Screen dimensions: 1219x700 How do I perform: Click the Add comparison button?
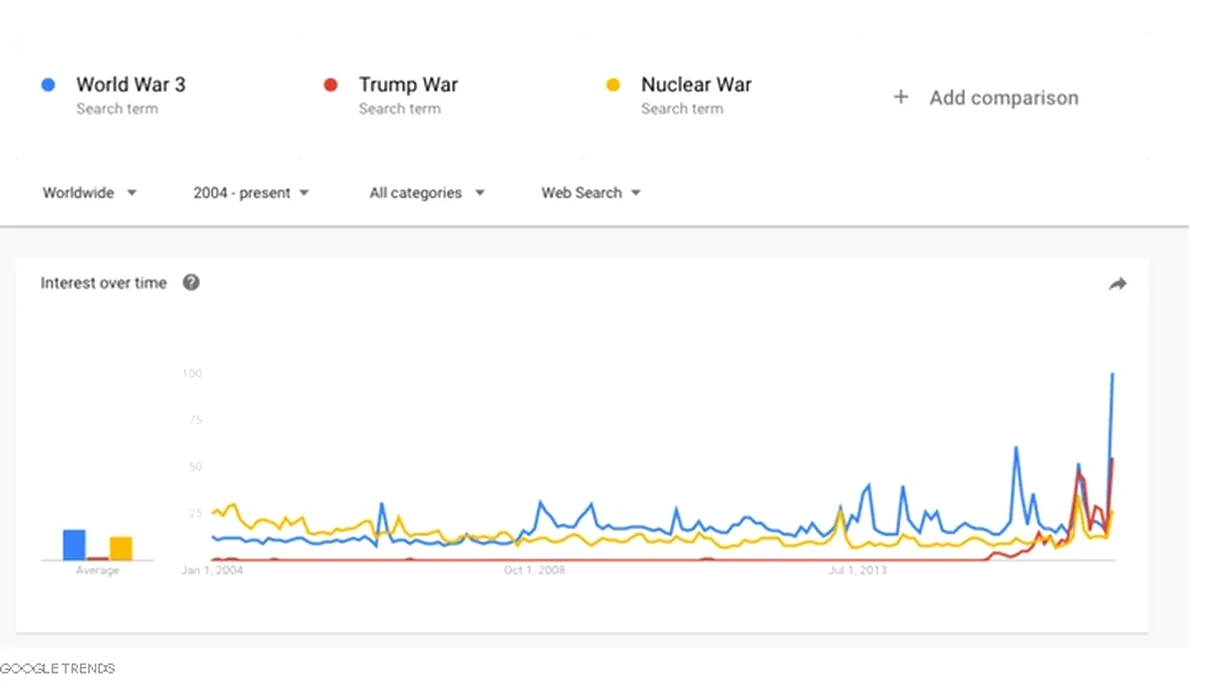click(1003, 98)
